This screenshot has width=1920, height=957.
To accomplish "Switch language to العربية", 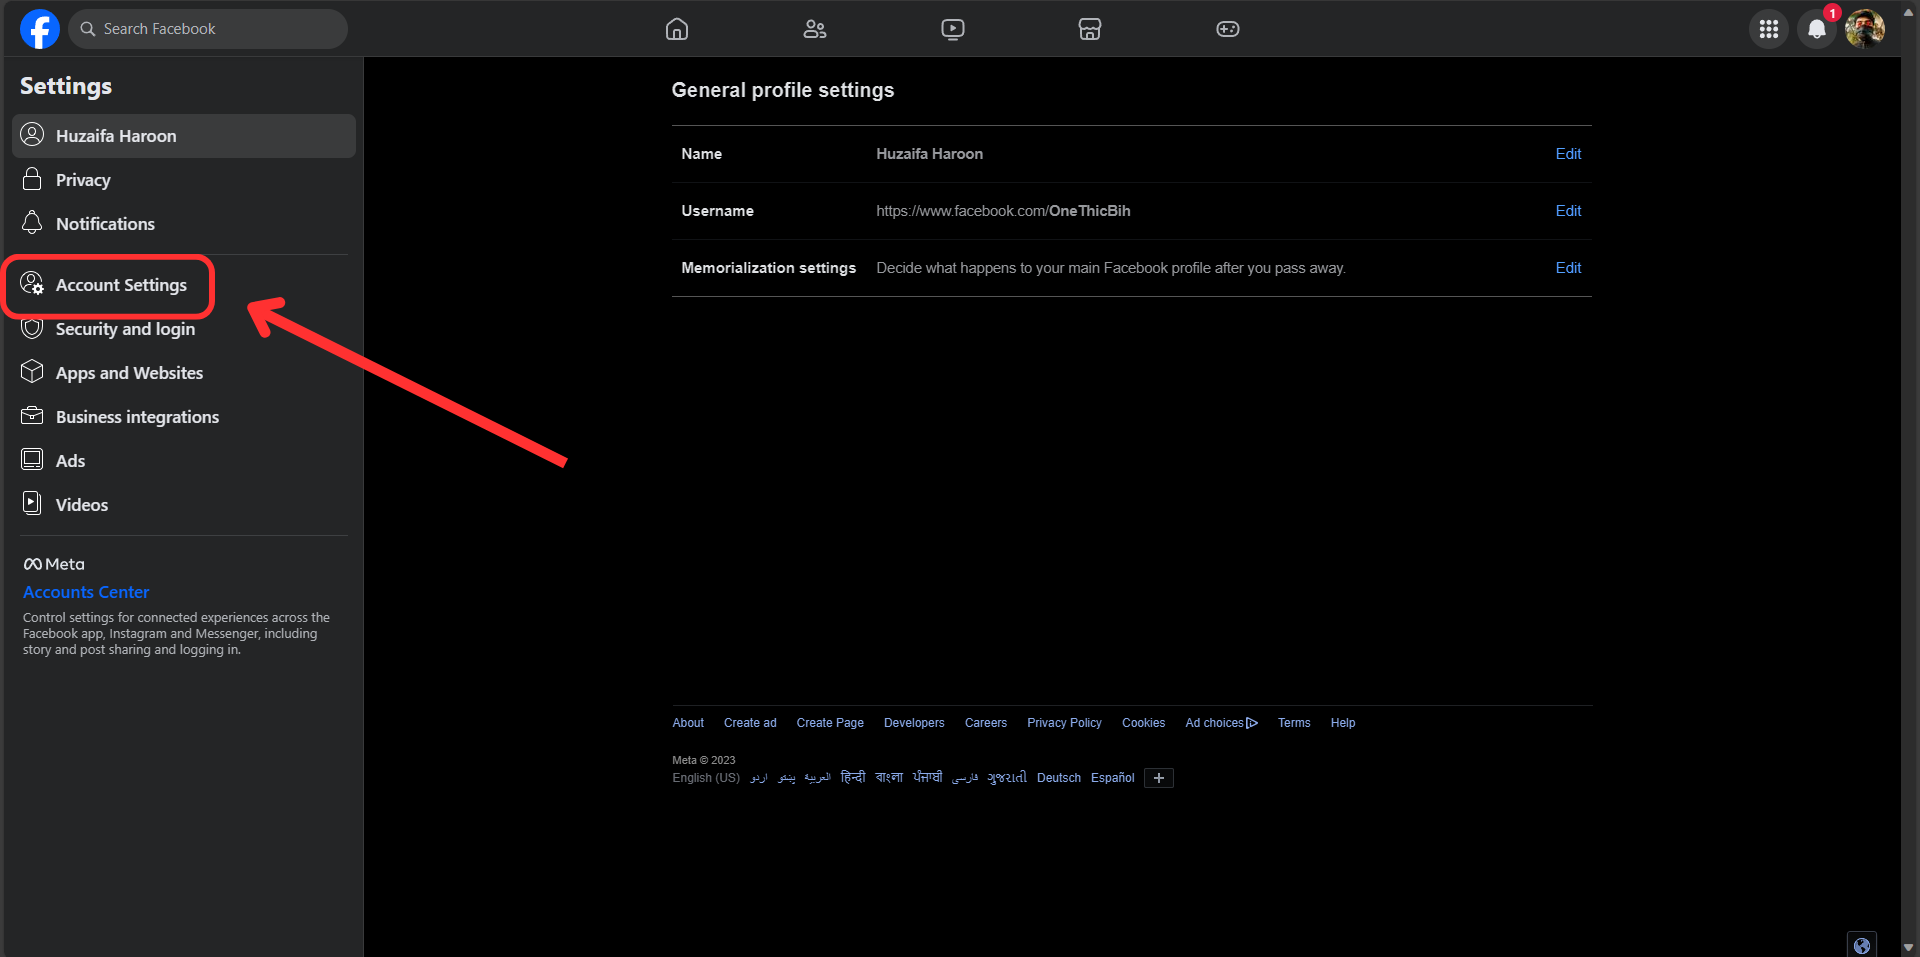I will coord(817,778).
